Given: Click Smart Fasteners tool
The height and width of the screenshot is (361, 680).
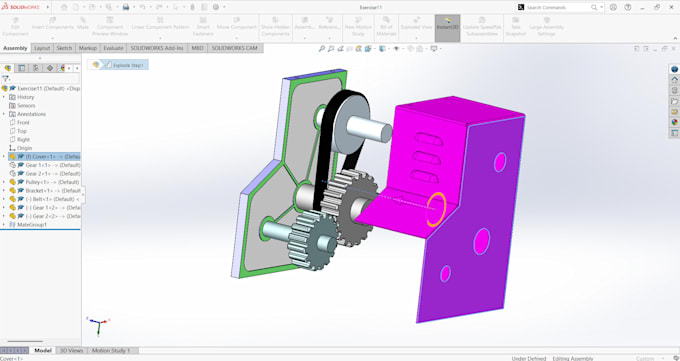Looking at the screenshot, I should tap(203, 27).
